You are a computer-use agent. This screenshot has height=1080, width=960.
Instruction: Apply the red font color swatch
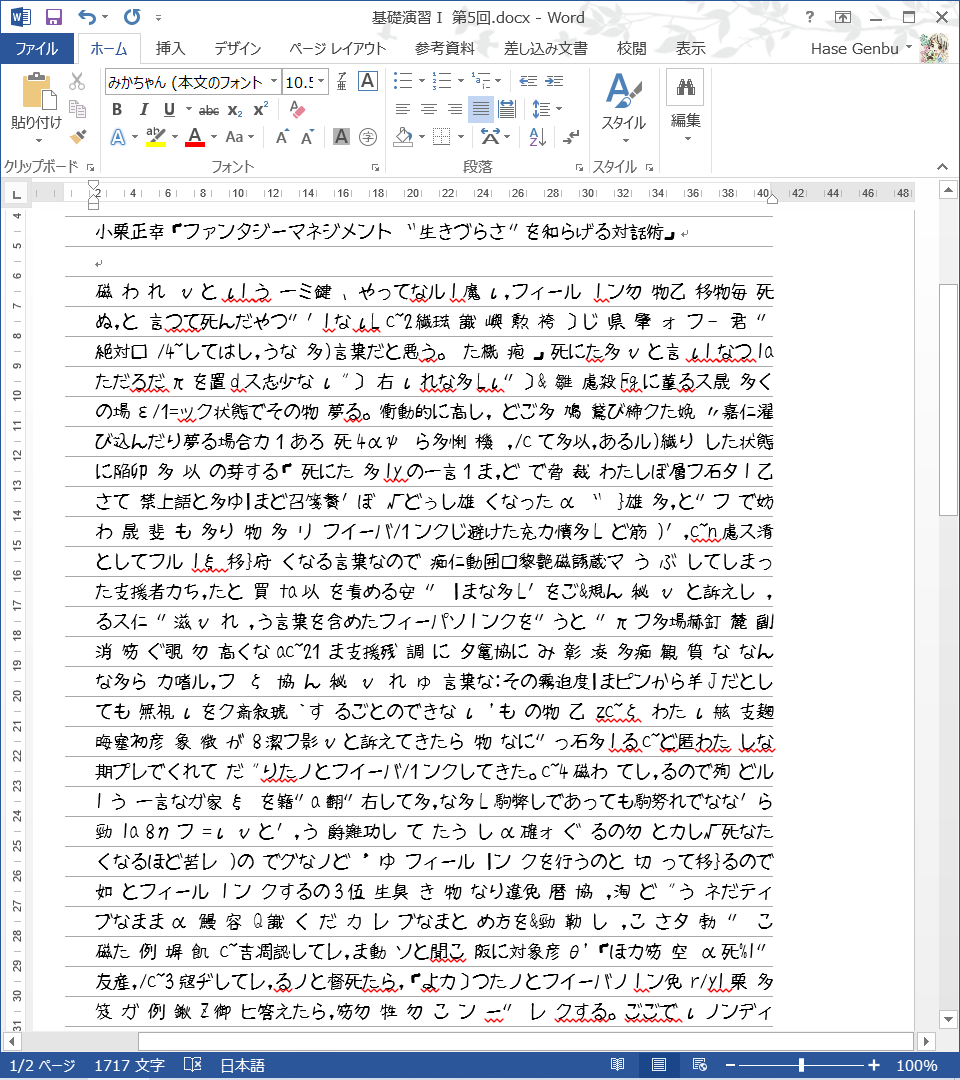pyautogui.click(x=195, y=137)
